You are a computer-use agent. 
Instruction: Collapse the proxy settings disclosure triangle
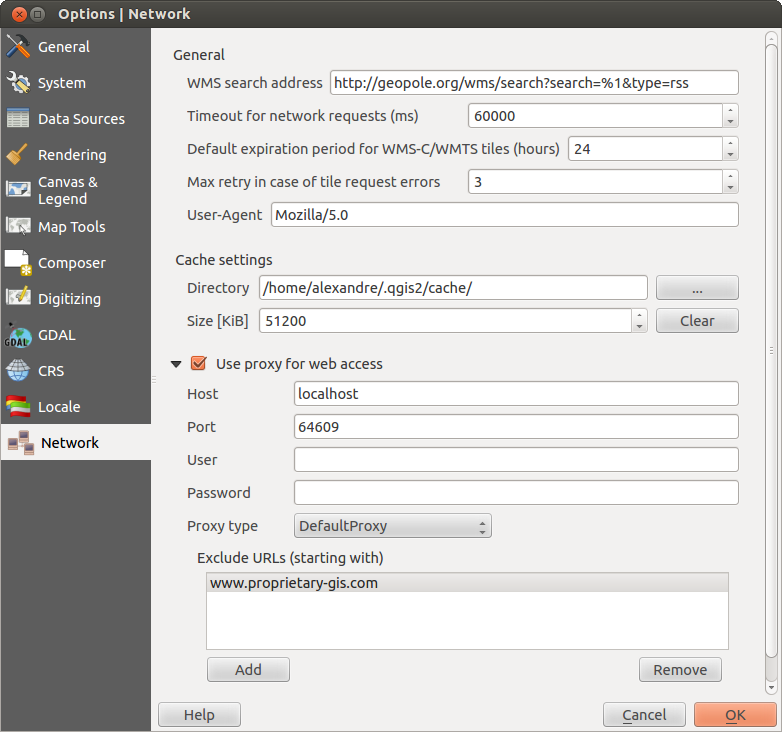click(x=176, y=365)
